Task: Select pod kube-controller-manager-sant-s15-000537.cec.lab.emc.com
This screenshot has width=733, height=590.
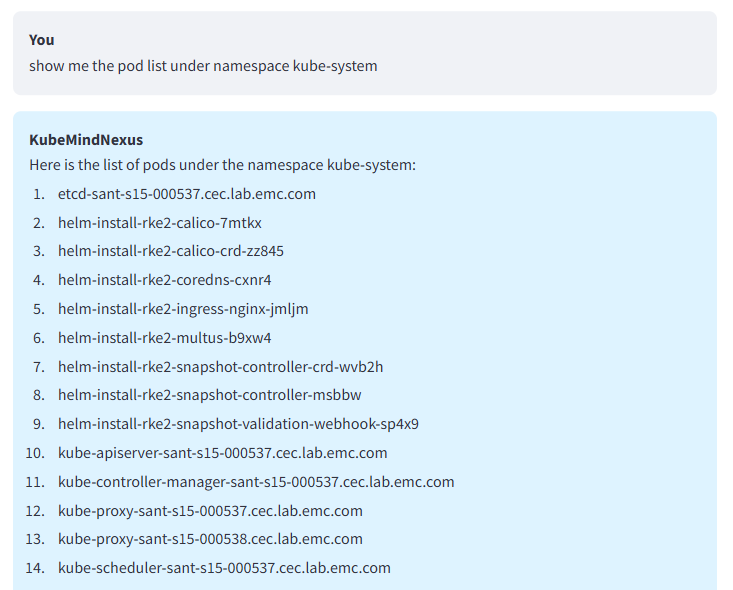Action: click(x=256, y=482)
